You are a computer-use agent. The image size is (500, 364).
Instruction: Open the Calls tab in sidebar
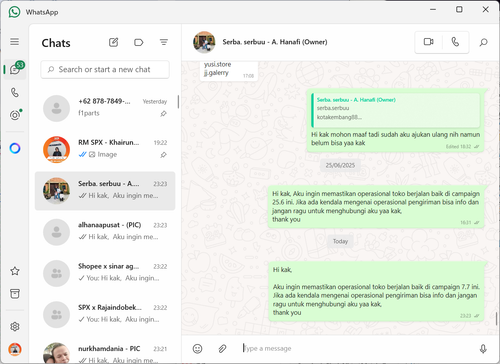click(x=15, y=92)
